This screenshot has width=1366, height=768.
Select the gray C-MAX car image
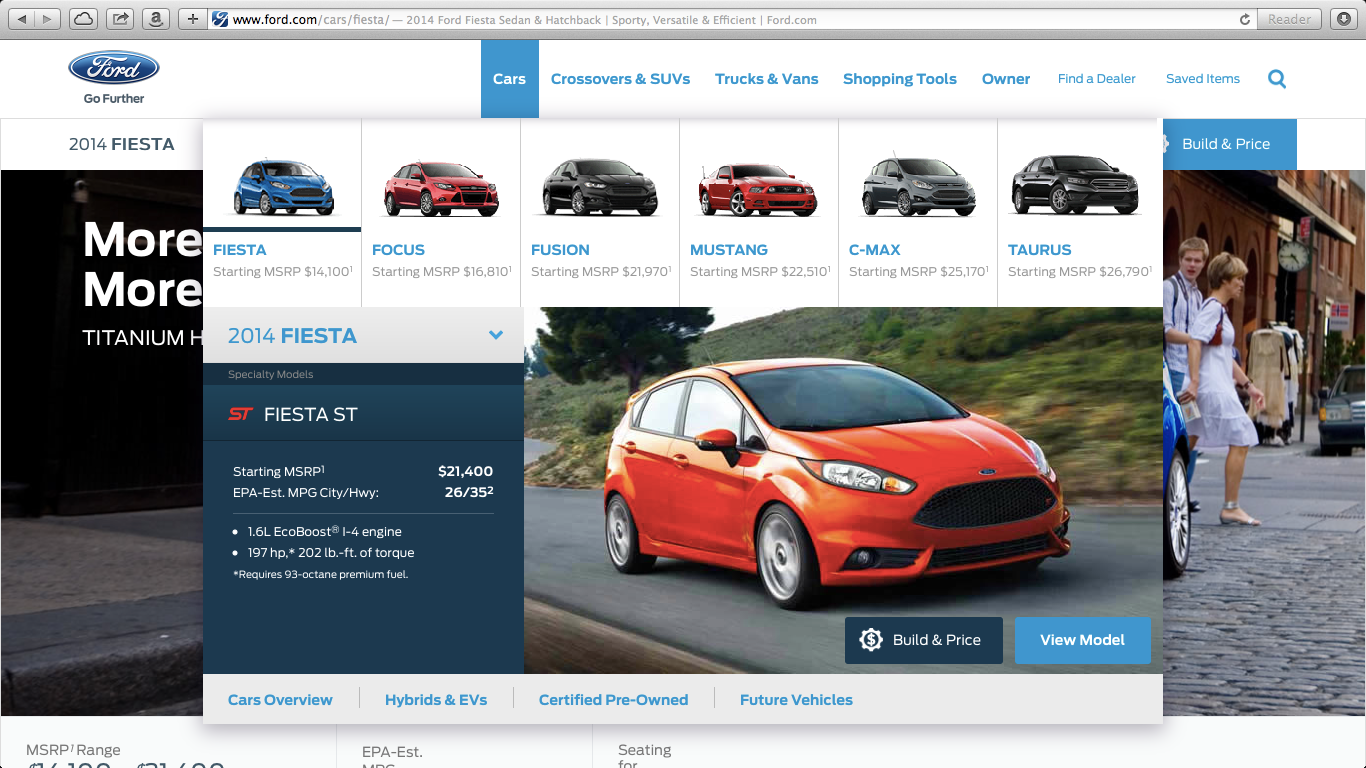pos(918,185)
